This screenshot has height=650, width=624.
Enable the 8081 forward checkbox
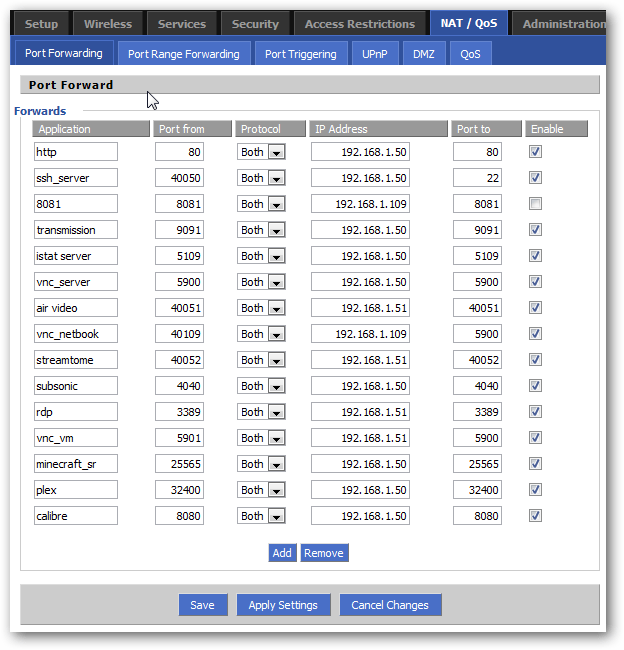pyautogui.click(x=535, y=204)
